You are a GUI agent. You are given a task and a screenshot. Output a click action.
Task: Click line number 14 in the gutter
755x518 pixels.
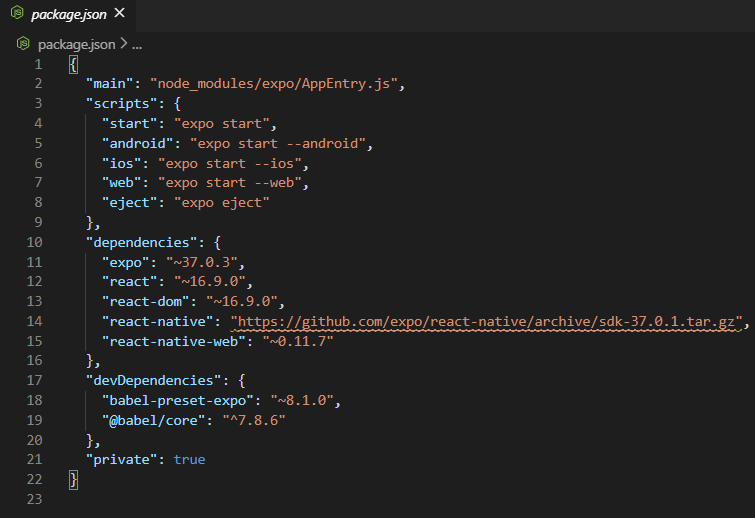pos(34,322)
